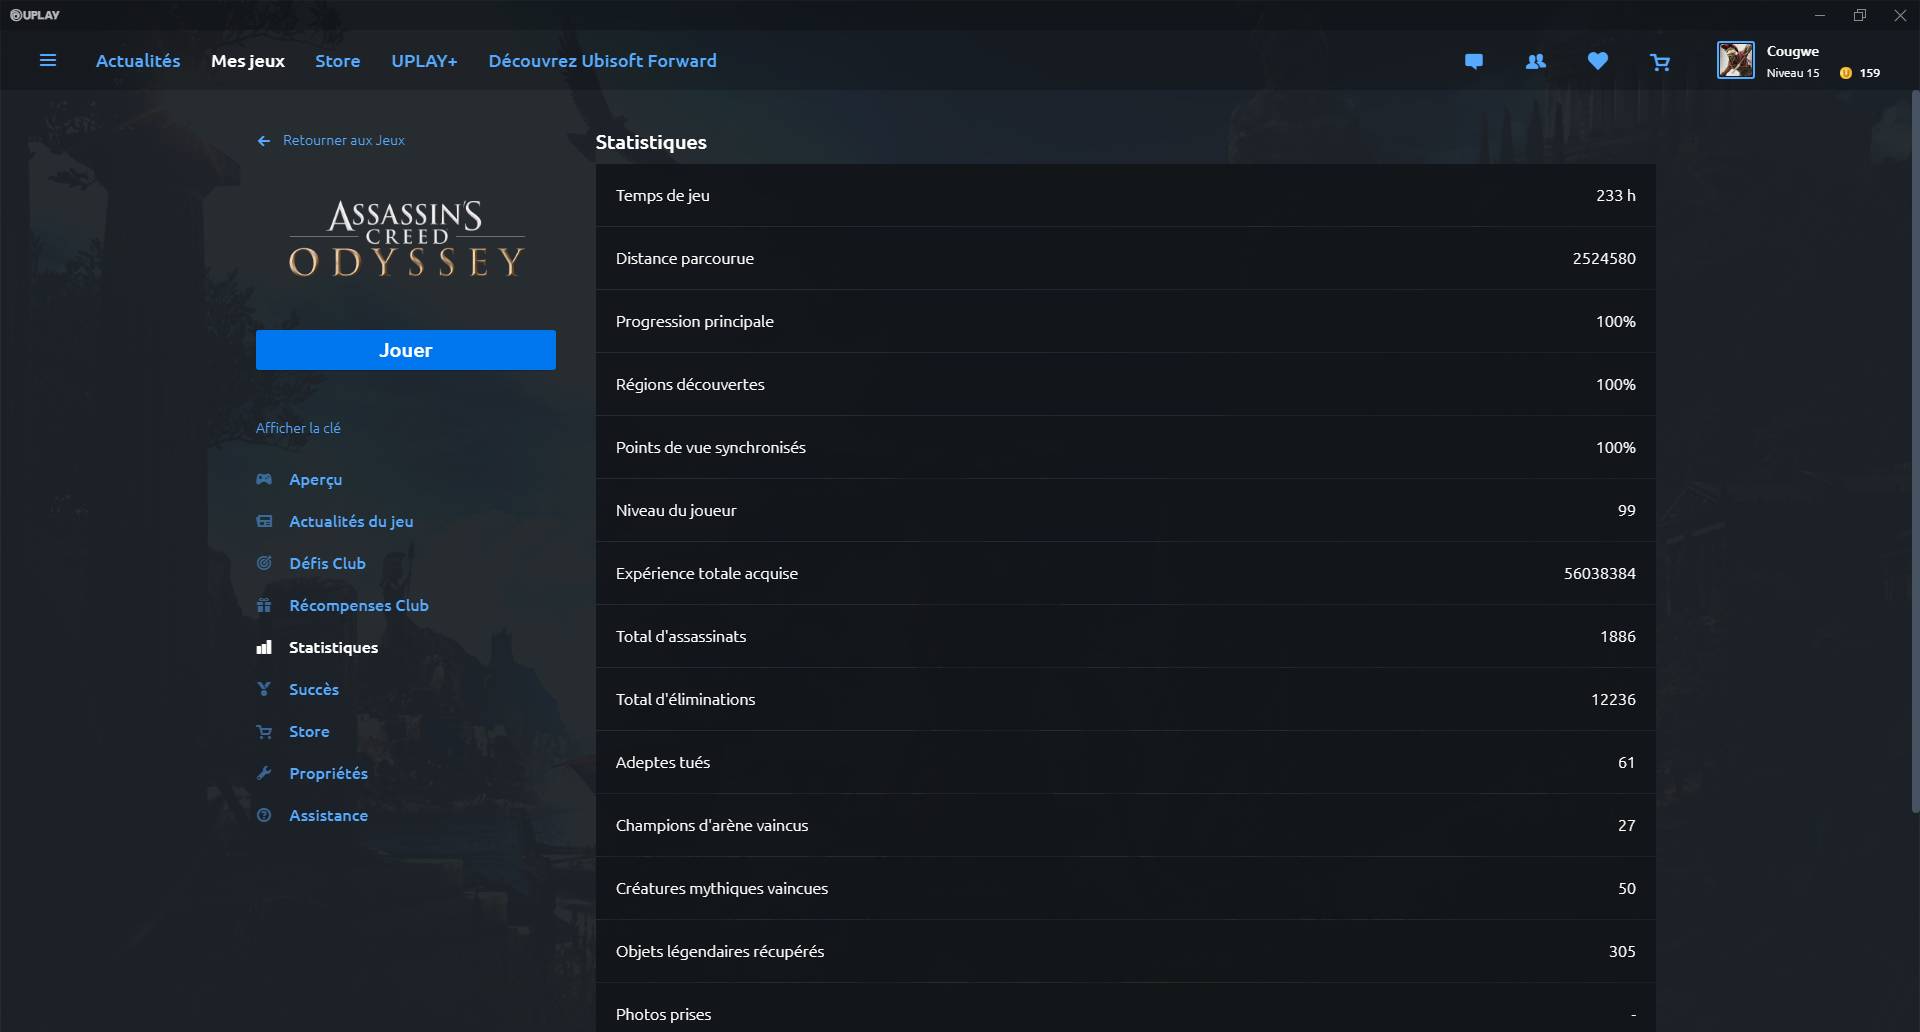This screenshot has height=1032, width=1920.
Task: Click the sidebar Store cart icon
Action: [x=264, y=731]
